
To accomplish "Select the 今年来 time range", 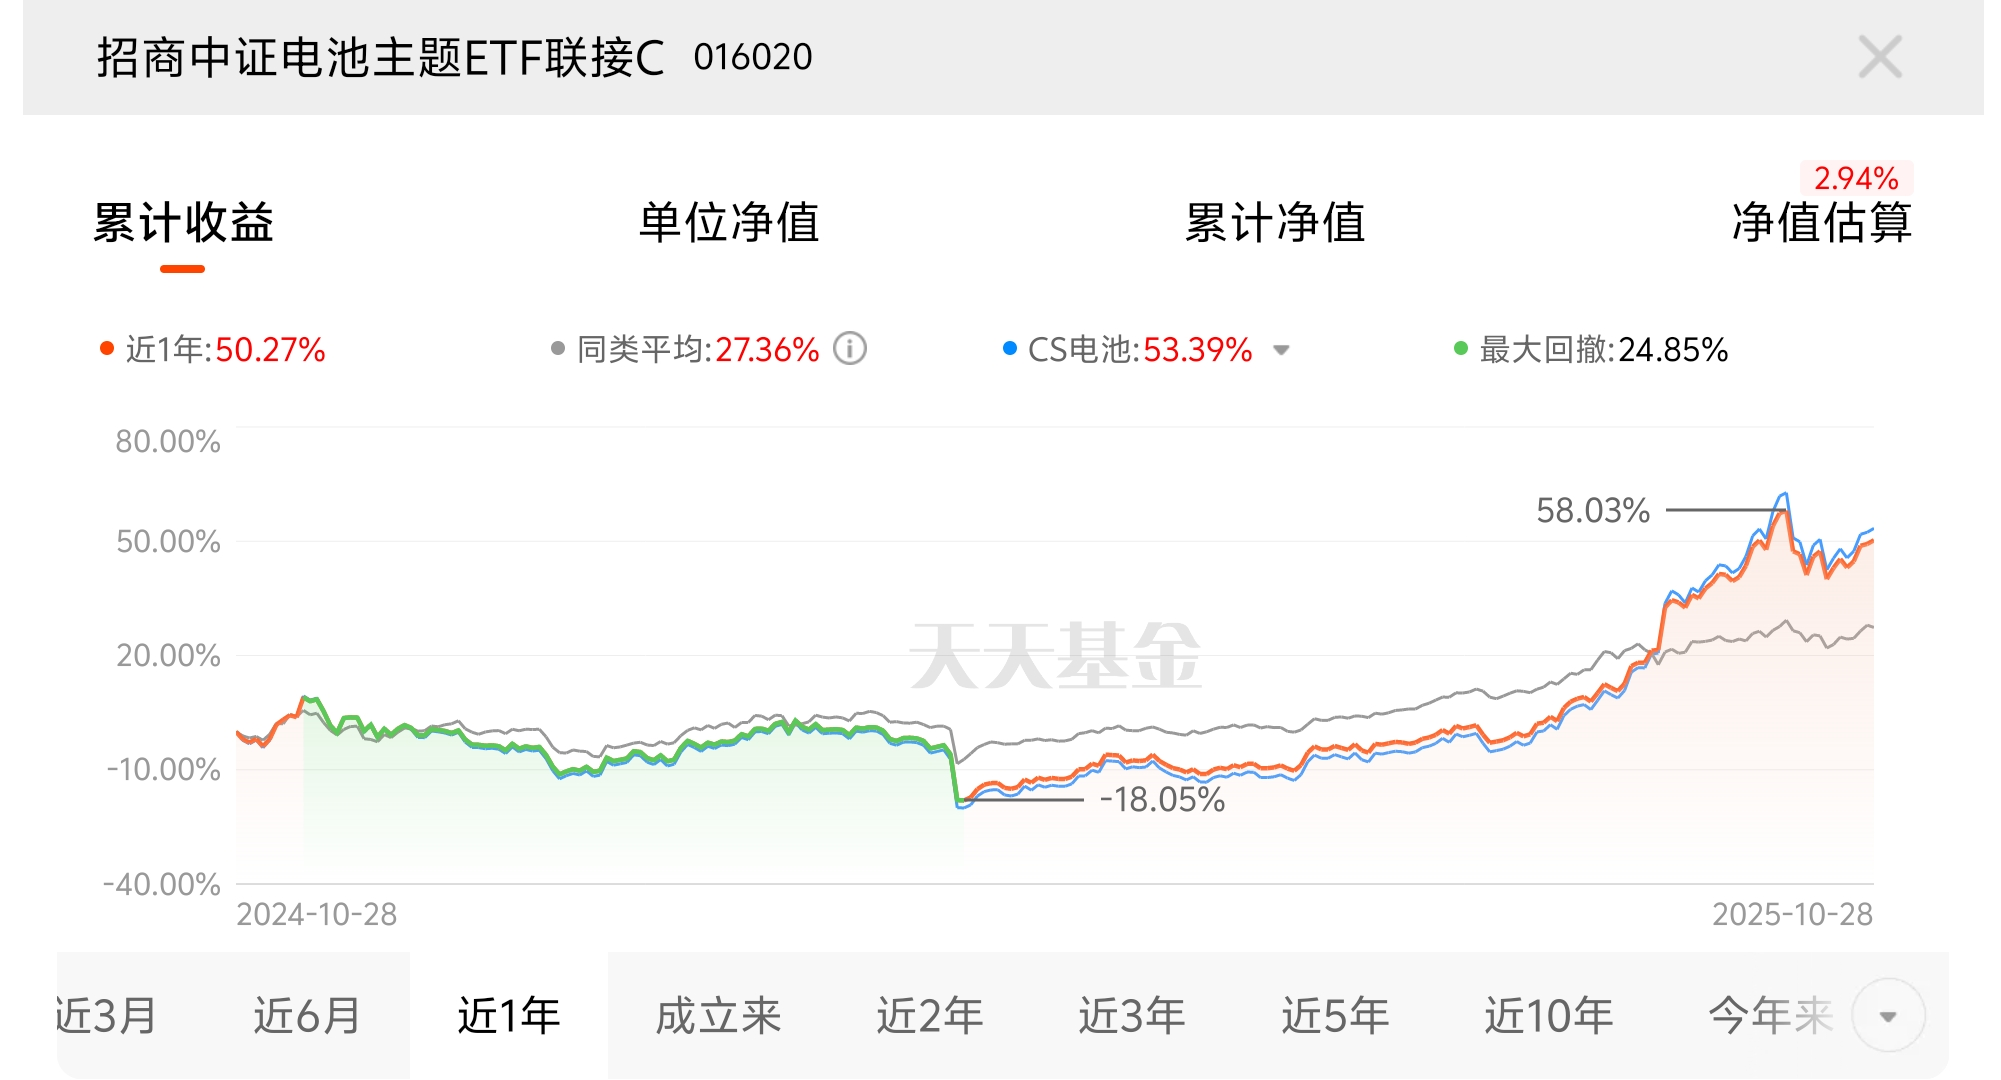I will click(x=1771, y=1016).
